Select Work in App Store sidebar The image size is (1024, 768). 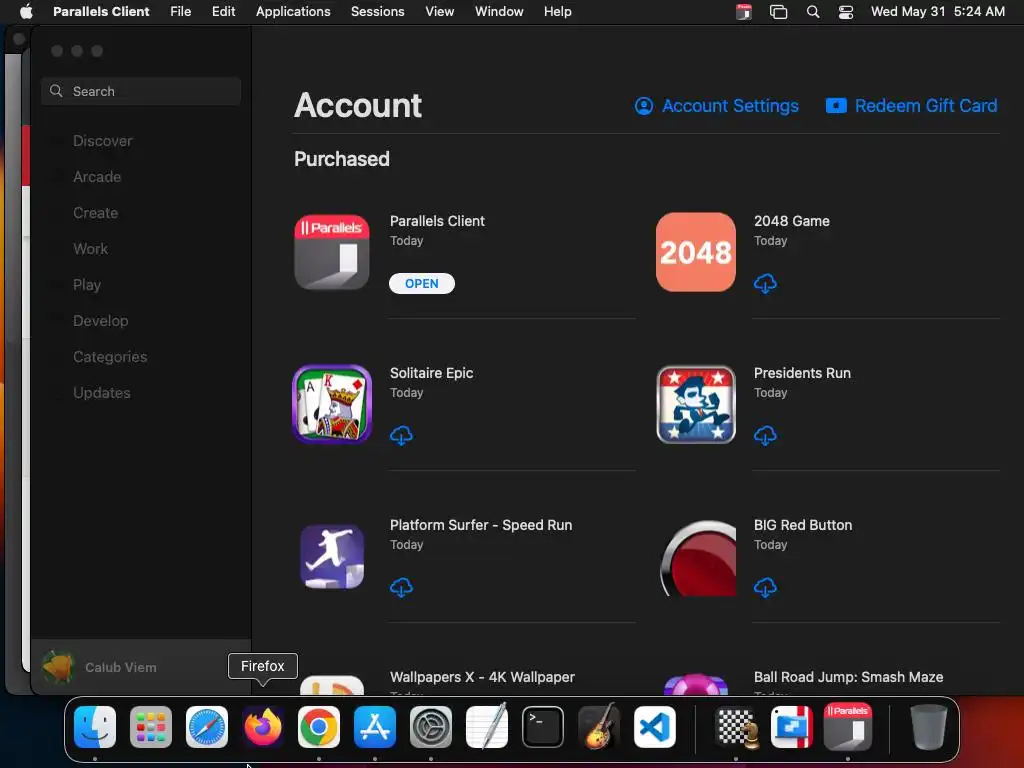pyautogui.click(x=91, y=249)
